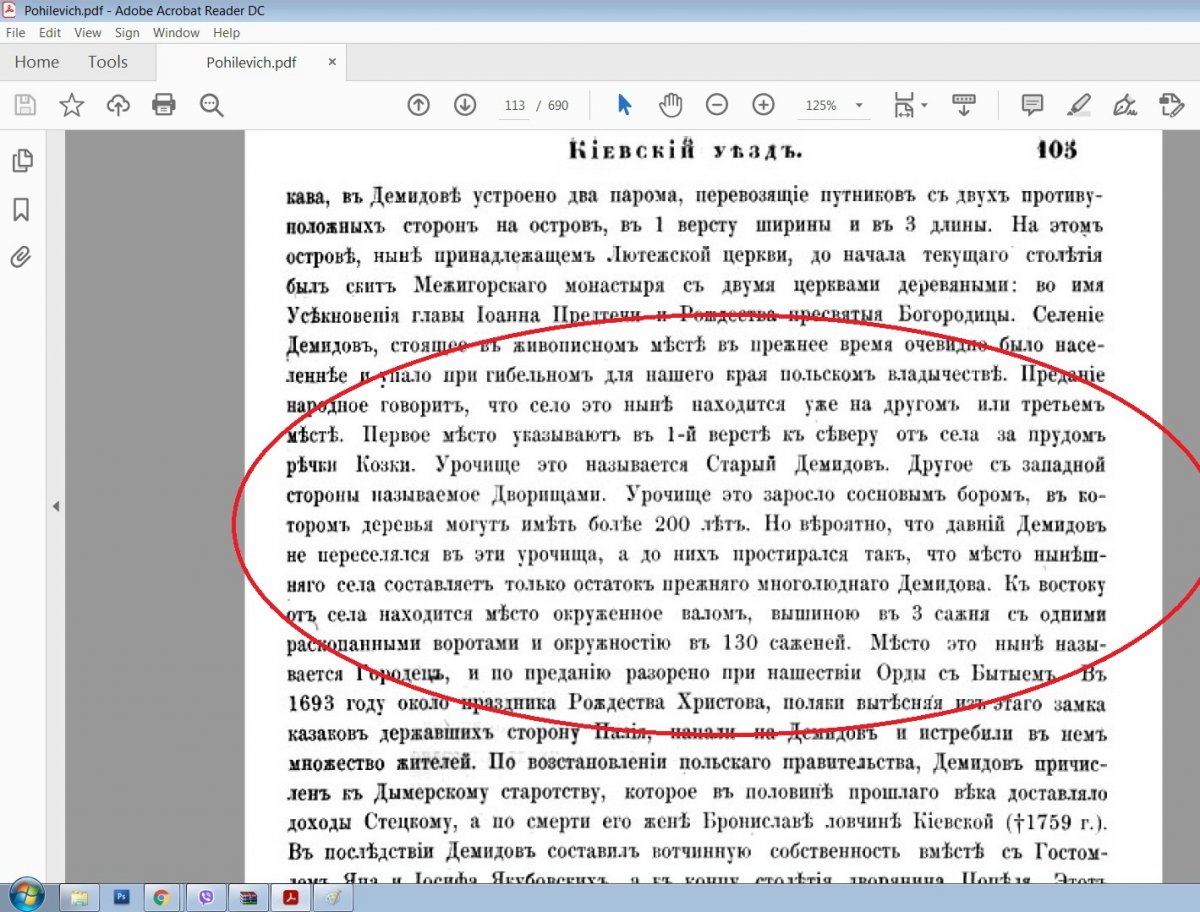
Task: Select the Hand pan tool
Action: click(x=670, y=105)
